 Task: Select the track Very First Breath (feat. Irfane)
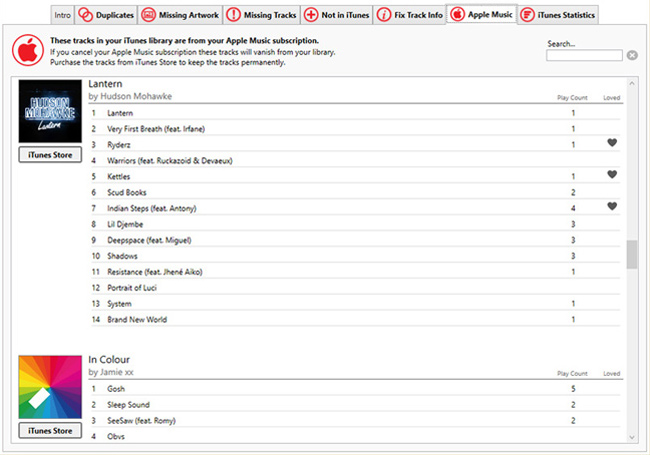click(x=355, y=129)
